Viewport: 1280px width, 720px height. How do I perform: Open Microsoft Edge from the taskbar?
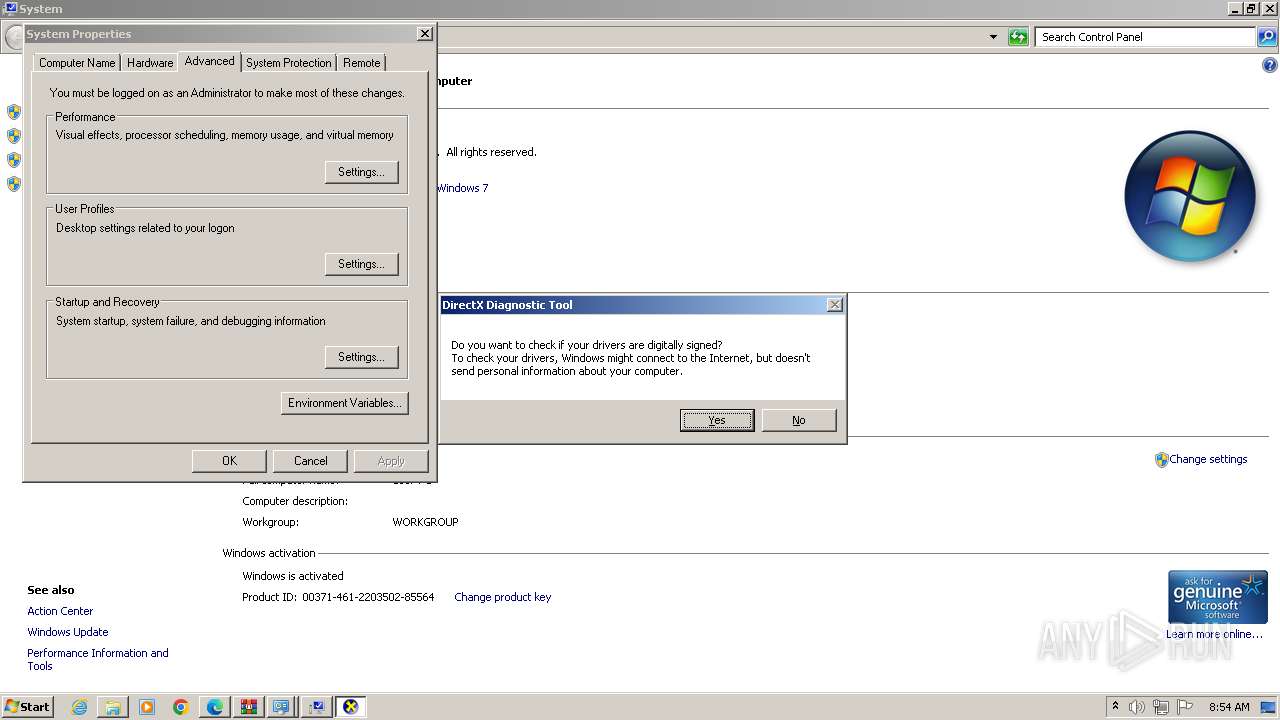pyautogui.click(x=215, y=707)
